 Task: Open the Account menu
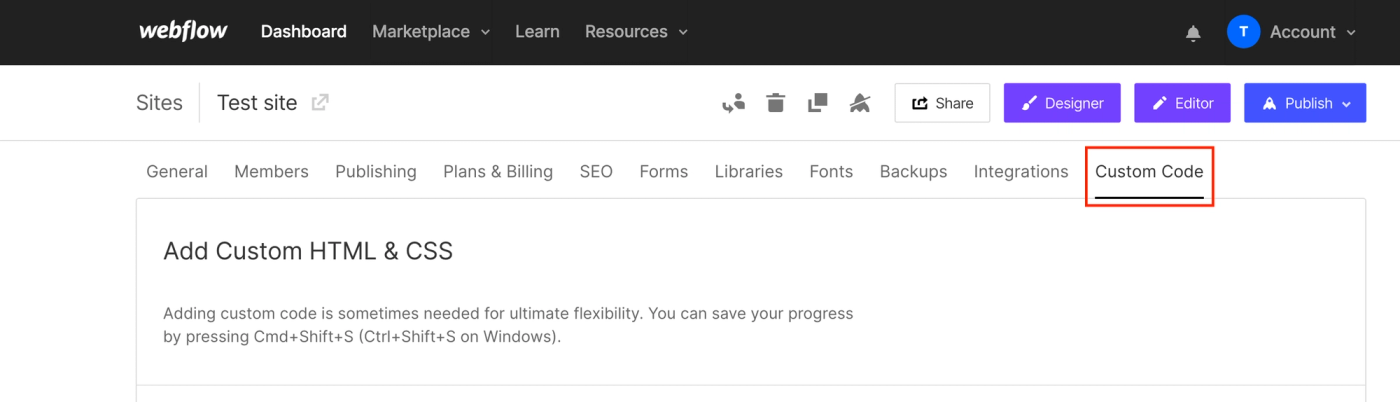pos(1313,32)
